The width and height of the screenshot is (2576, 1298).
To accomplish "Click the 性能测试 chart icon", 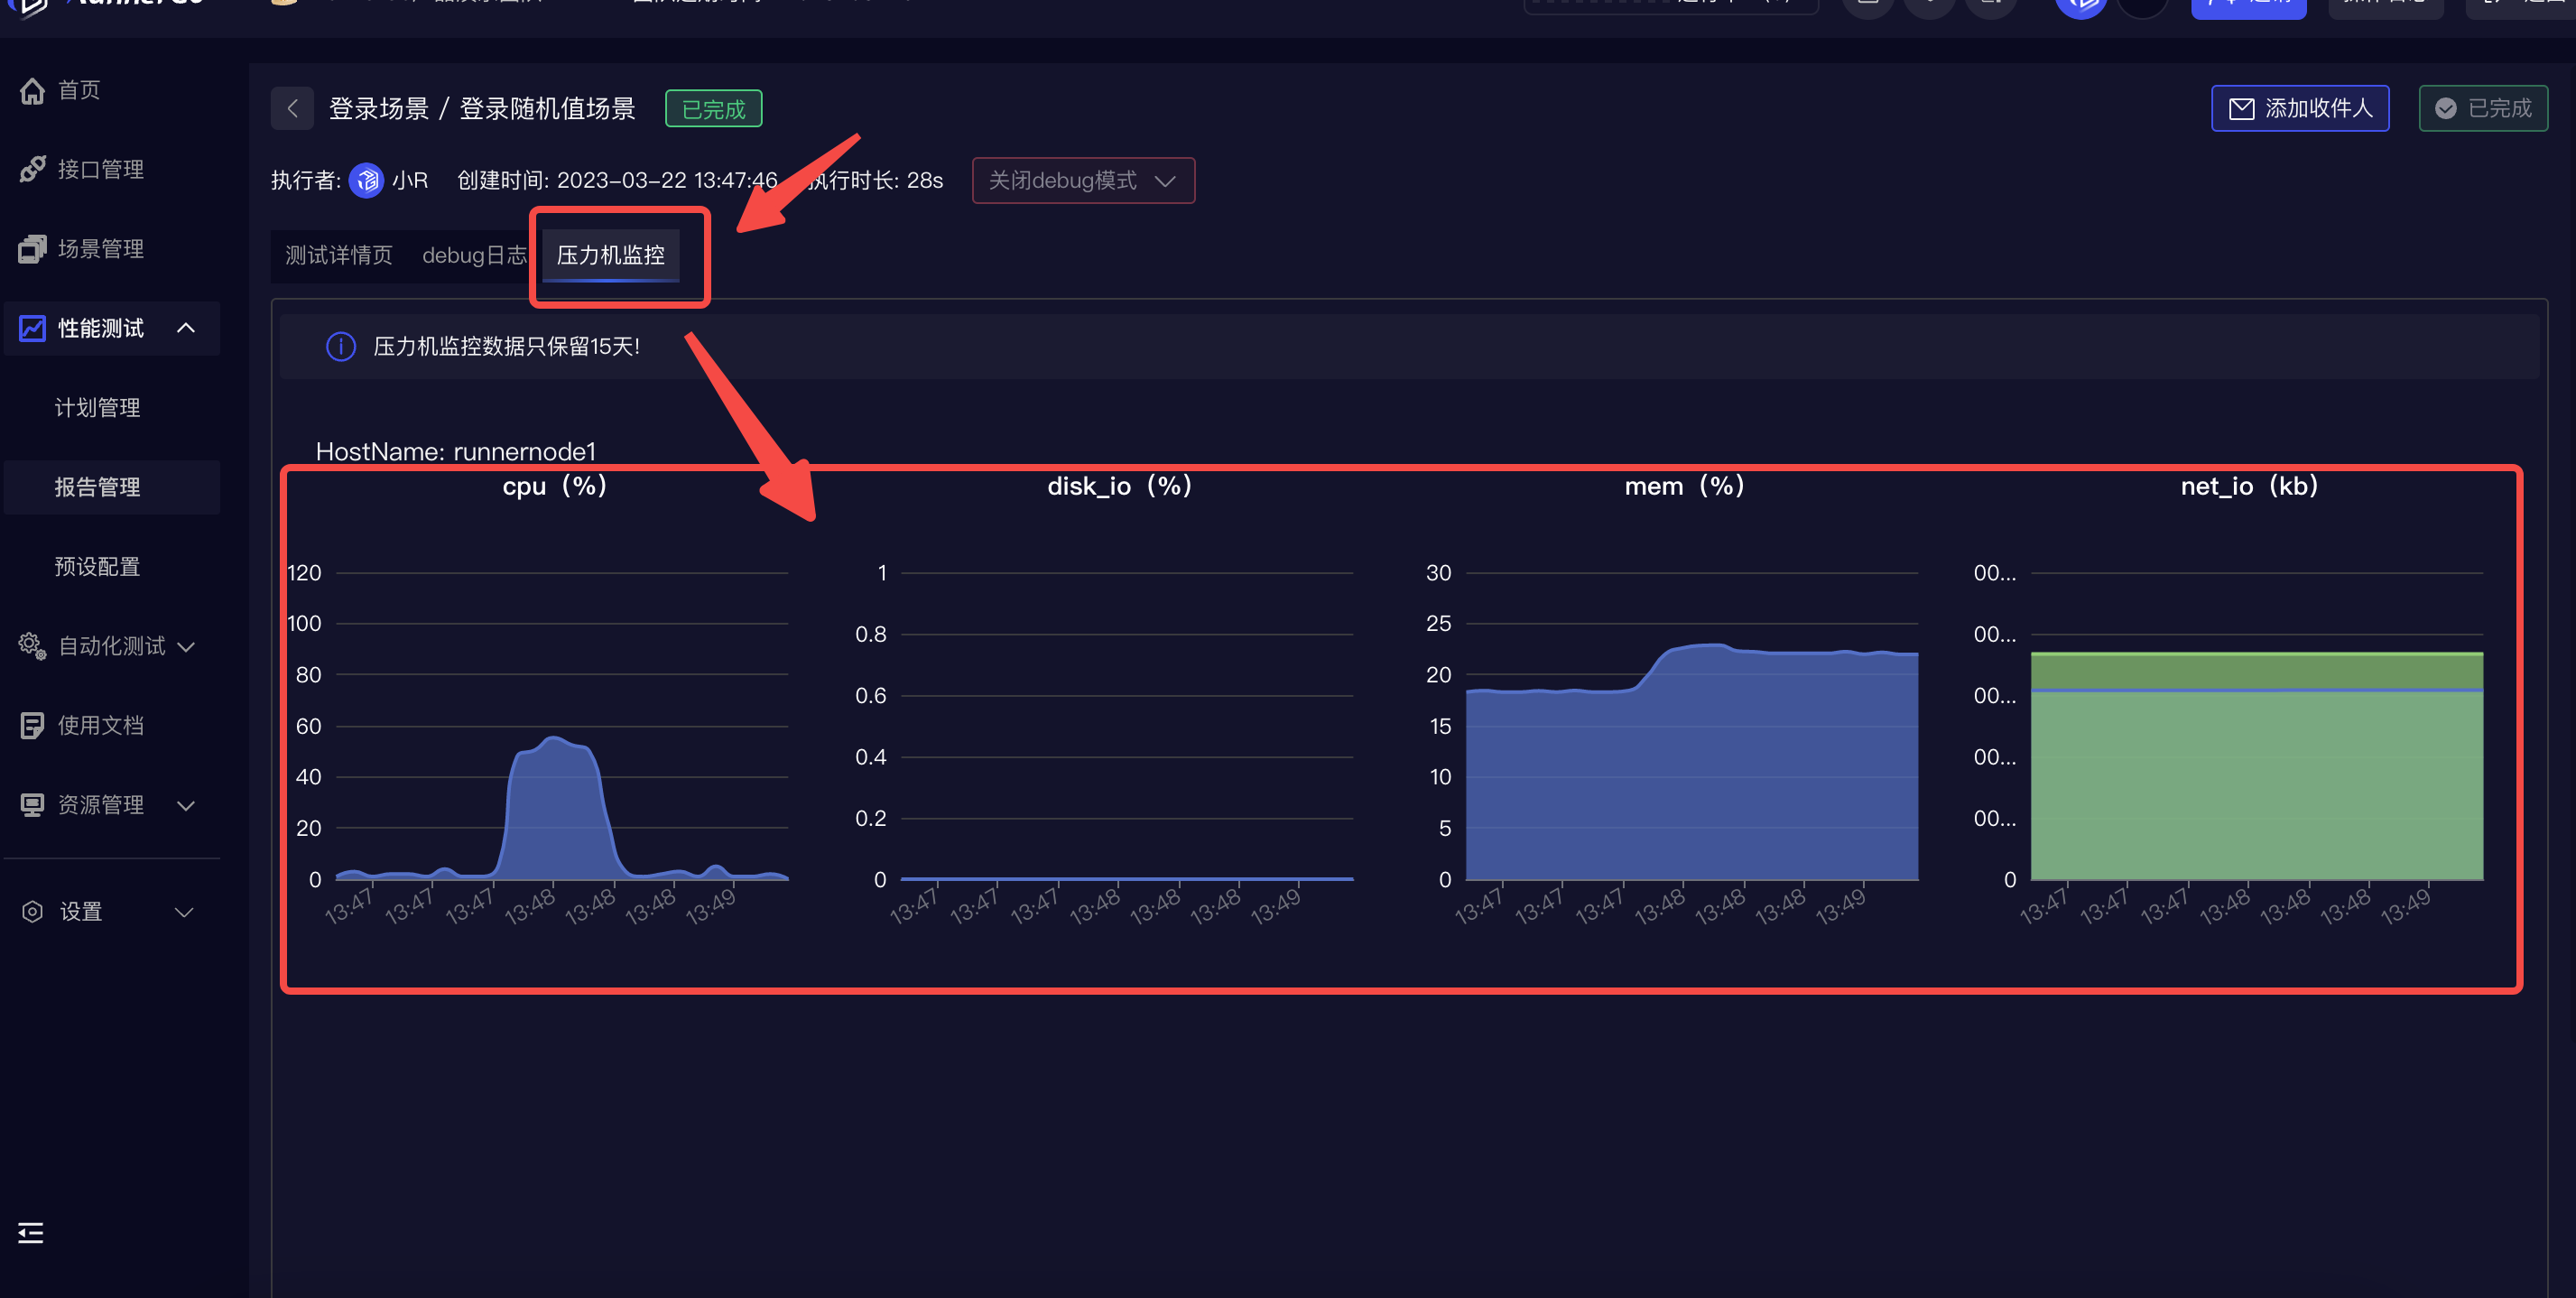I will pyautogui.click(x=32, y=328).
